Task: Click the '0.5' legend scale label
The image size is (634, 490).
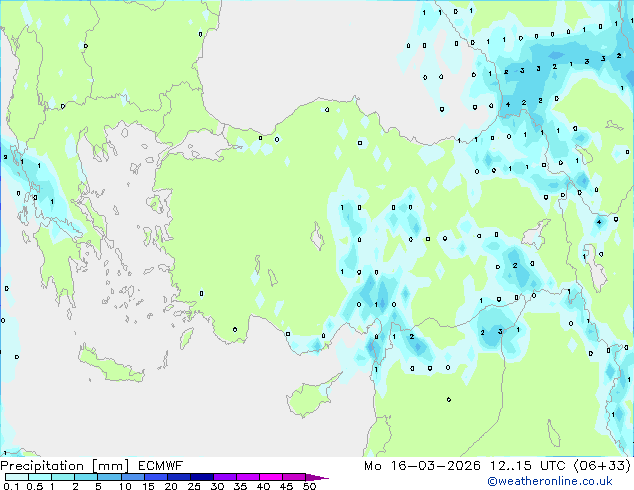Action: coord(35,486)
